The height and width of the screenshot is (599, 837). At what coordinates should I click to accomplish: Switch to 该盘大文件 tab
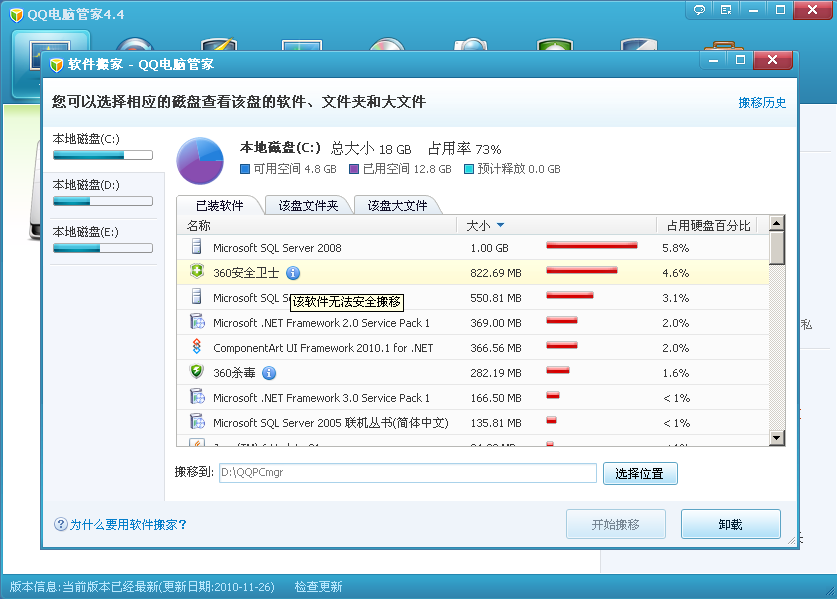(x=398, y=206)
